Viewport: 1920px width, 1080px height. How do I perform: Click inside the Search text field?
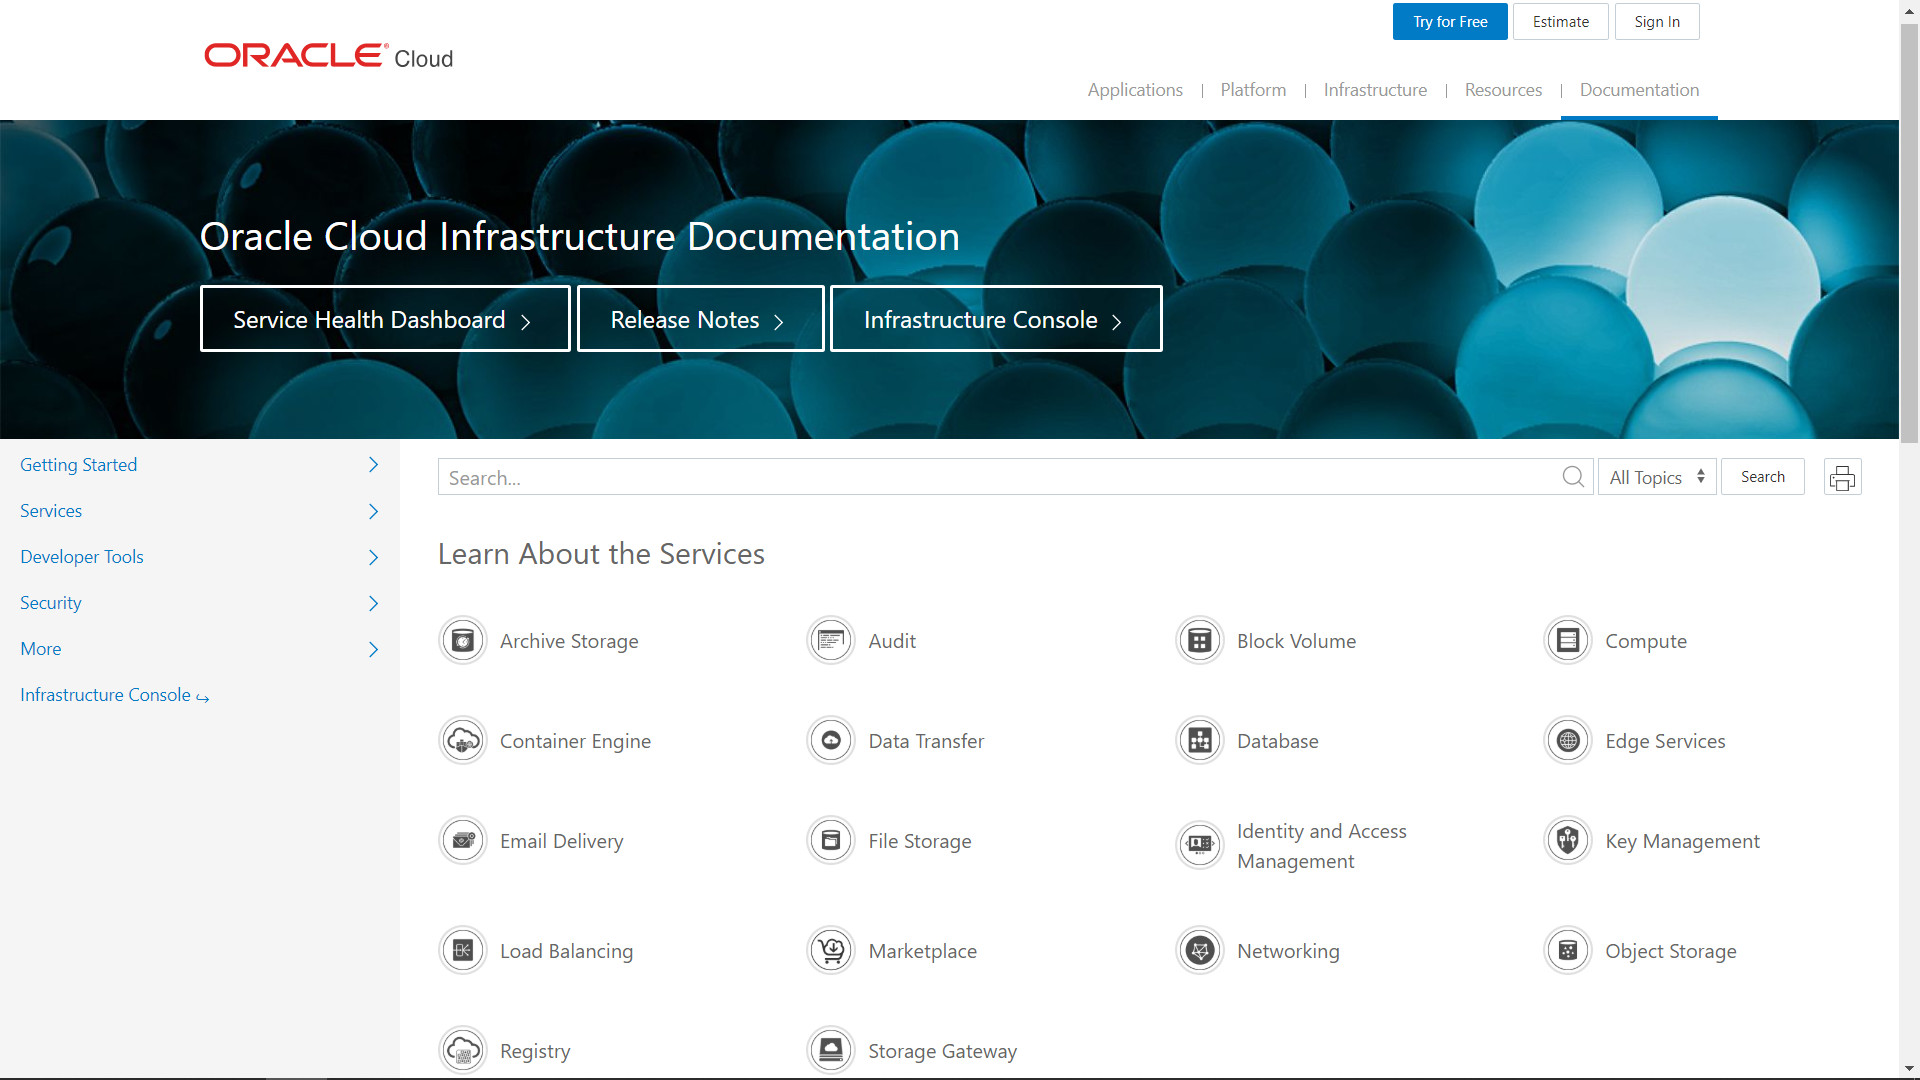(x=1000, y=478)
